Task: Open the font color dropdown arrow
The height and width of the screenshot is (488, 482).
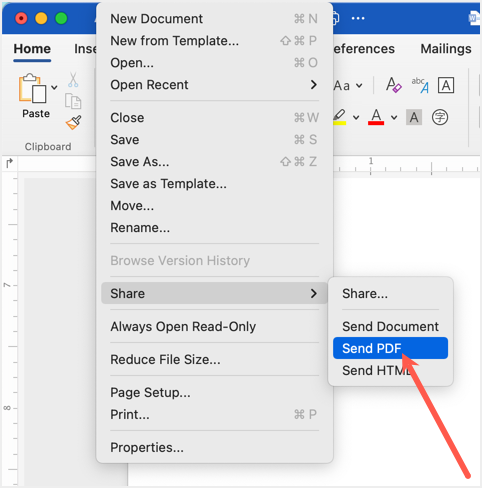Action: [394, 117]
